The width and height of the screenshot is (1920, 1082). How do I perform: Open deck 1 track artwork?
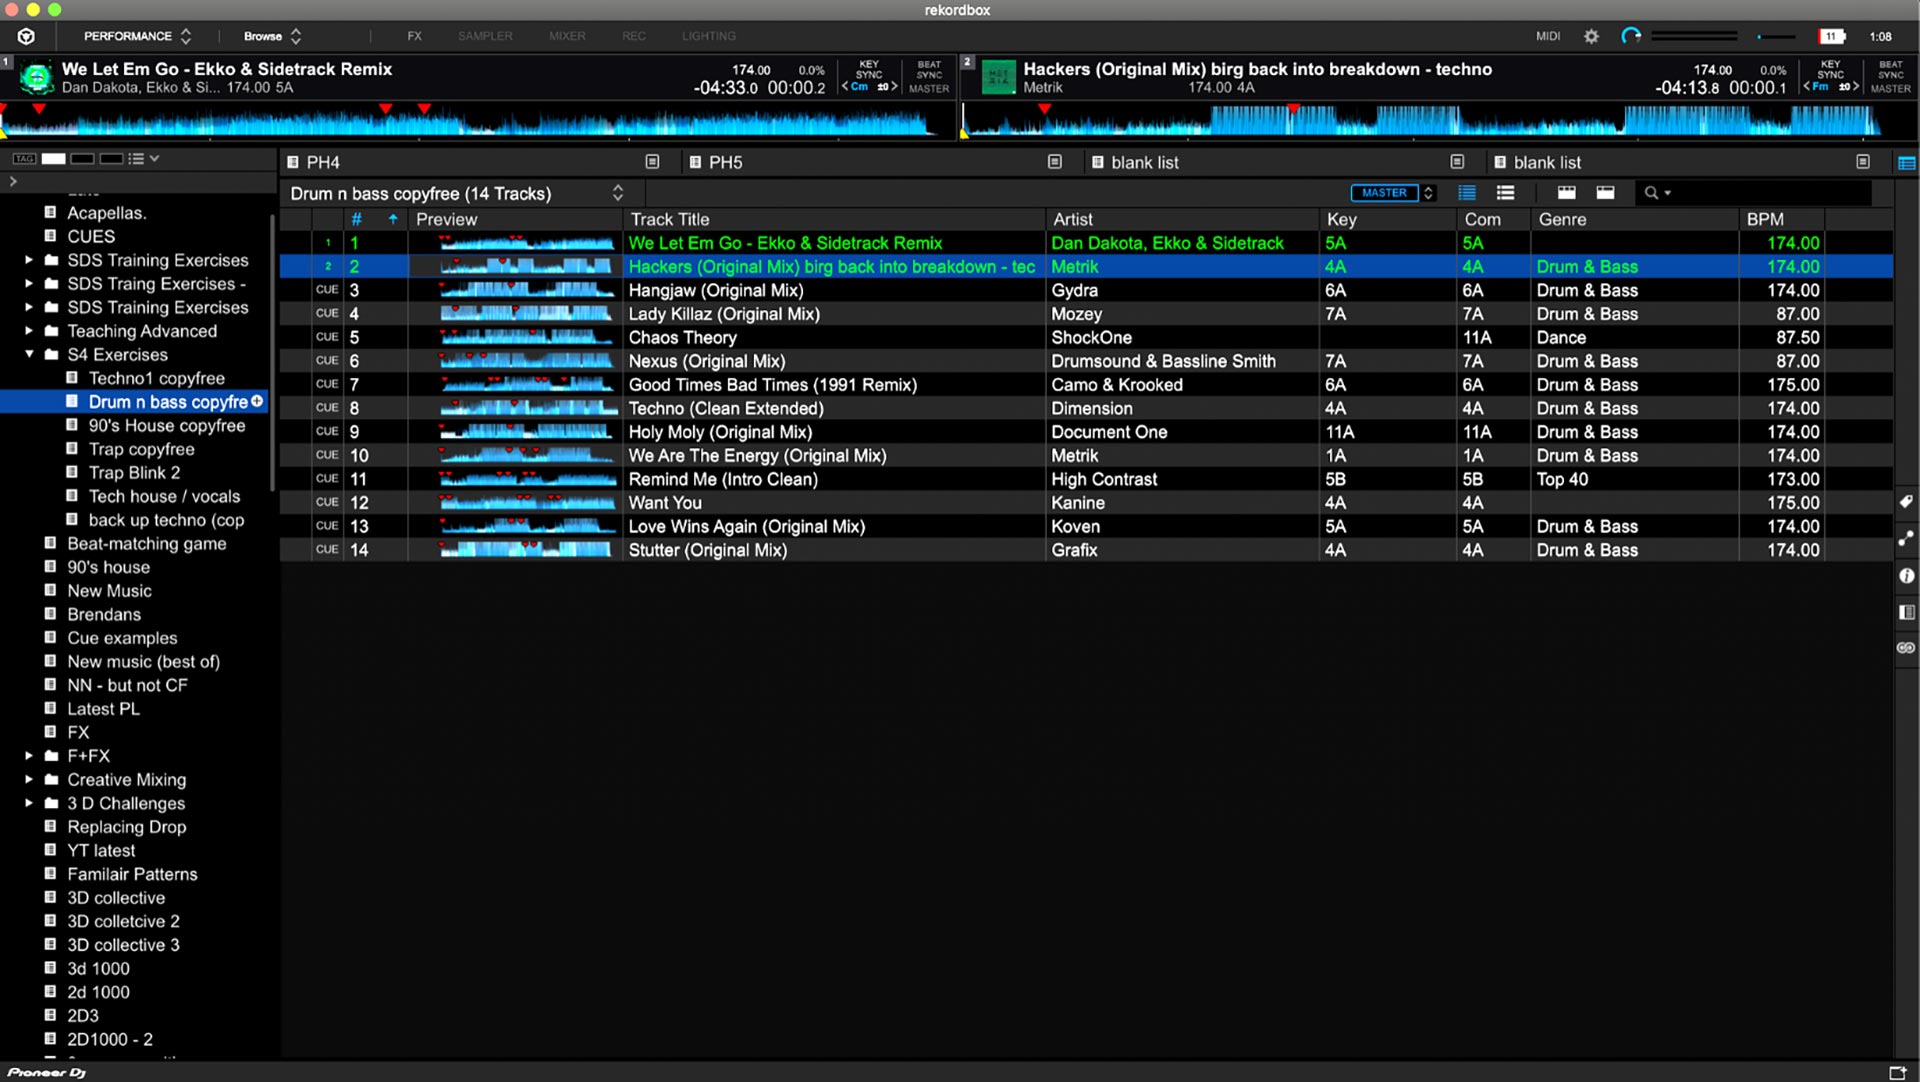pyautogui.click(x=37, y=77)
